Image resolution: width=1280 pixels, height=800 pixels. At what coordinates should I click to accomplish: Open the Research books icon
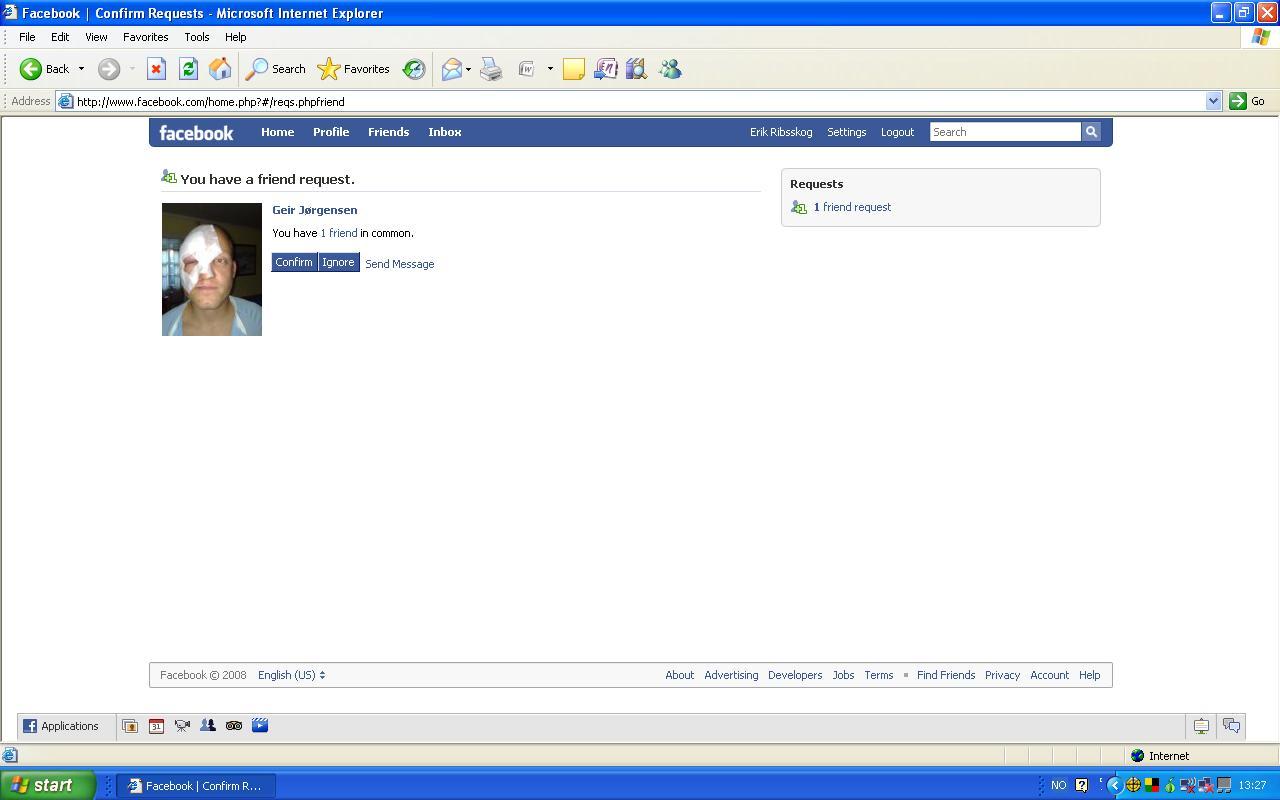pyautogui.click(x=636, y=69)
